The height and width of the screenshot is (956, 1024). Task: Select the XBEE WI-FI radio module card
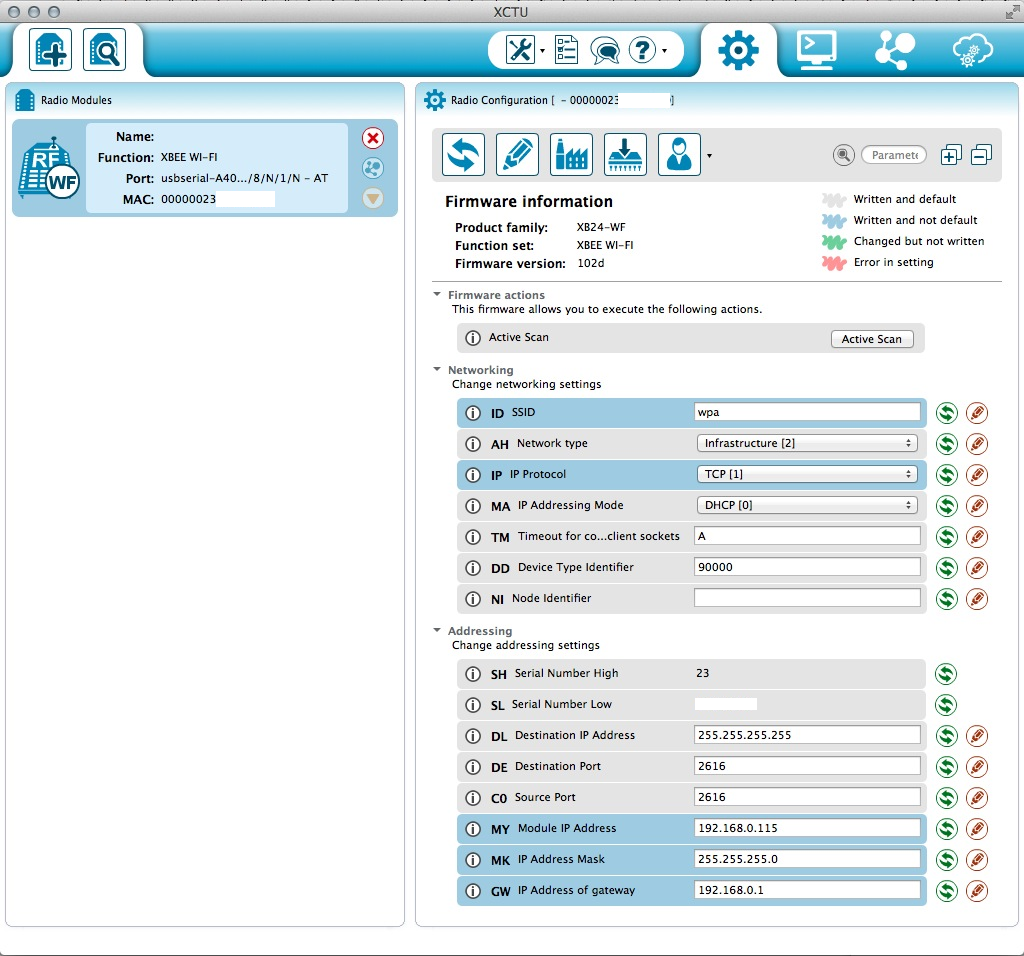click(x=204, y=168)
